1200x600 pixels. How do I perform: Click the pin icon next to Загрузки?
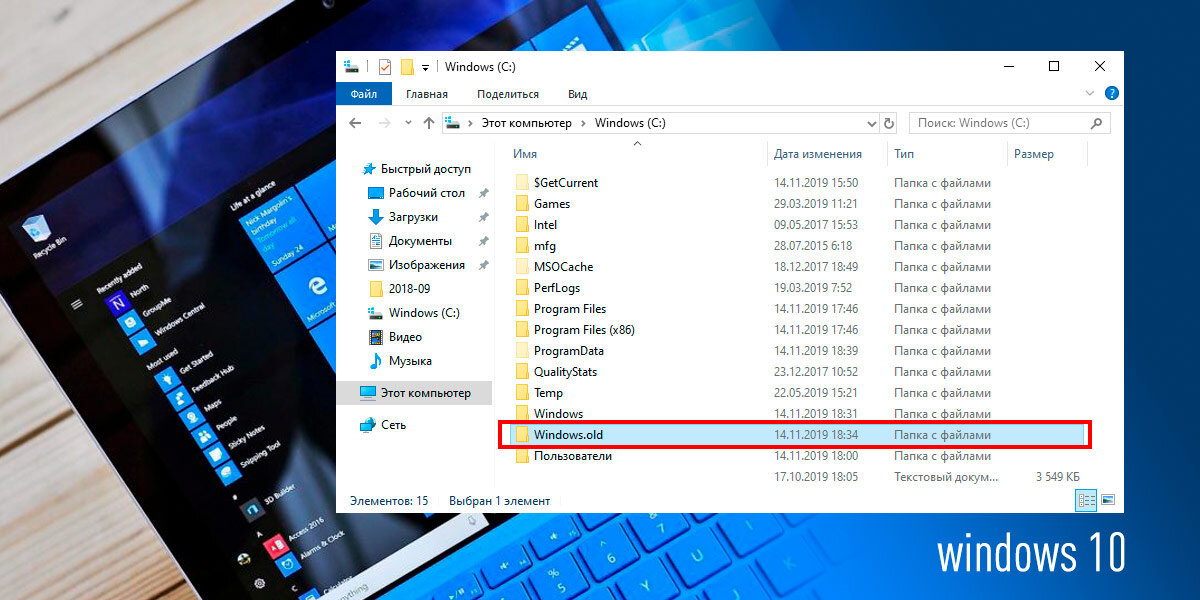(x=484, y=217)
